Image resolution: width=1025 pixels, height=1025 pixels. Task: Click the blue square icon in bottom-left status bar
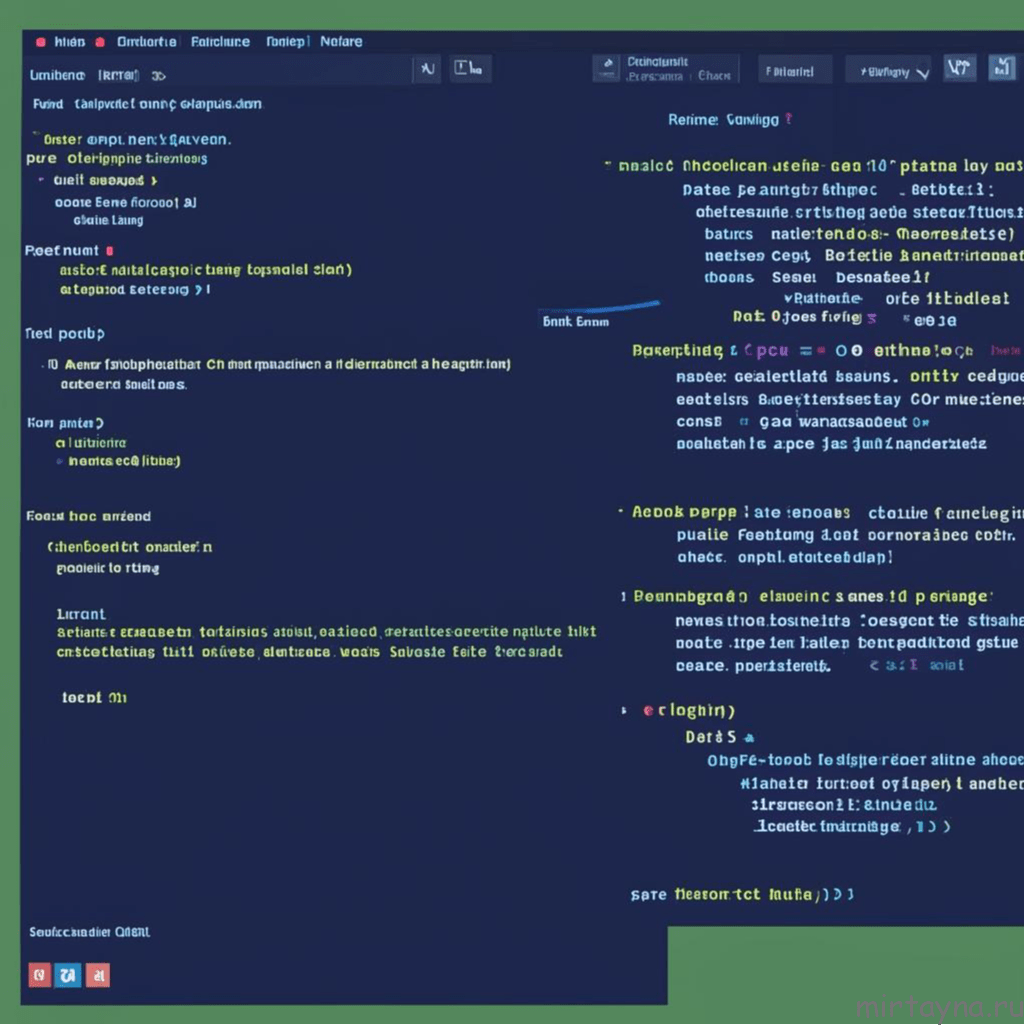tap(68, 975)
